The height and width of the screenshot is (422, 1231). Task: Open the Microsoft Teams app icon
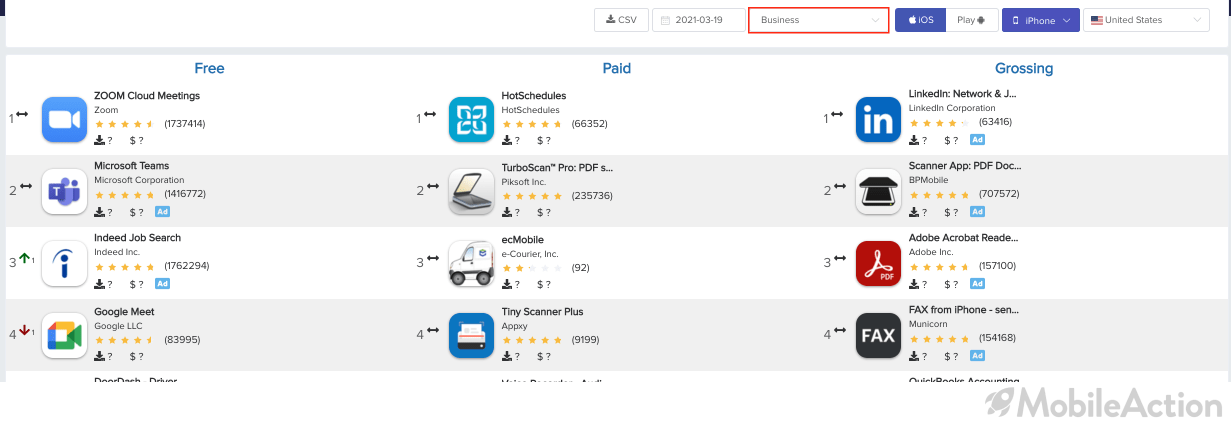[x=64, y=191]
